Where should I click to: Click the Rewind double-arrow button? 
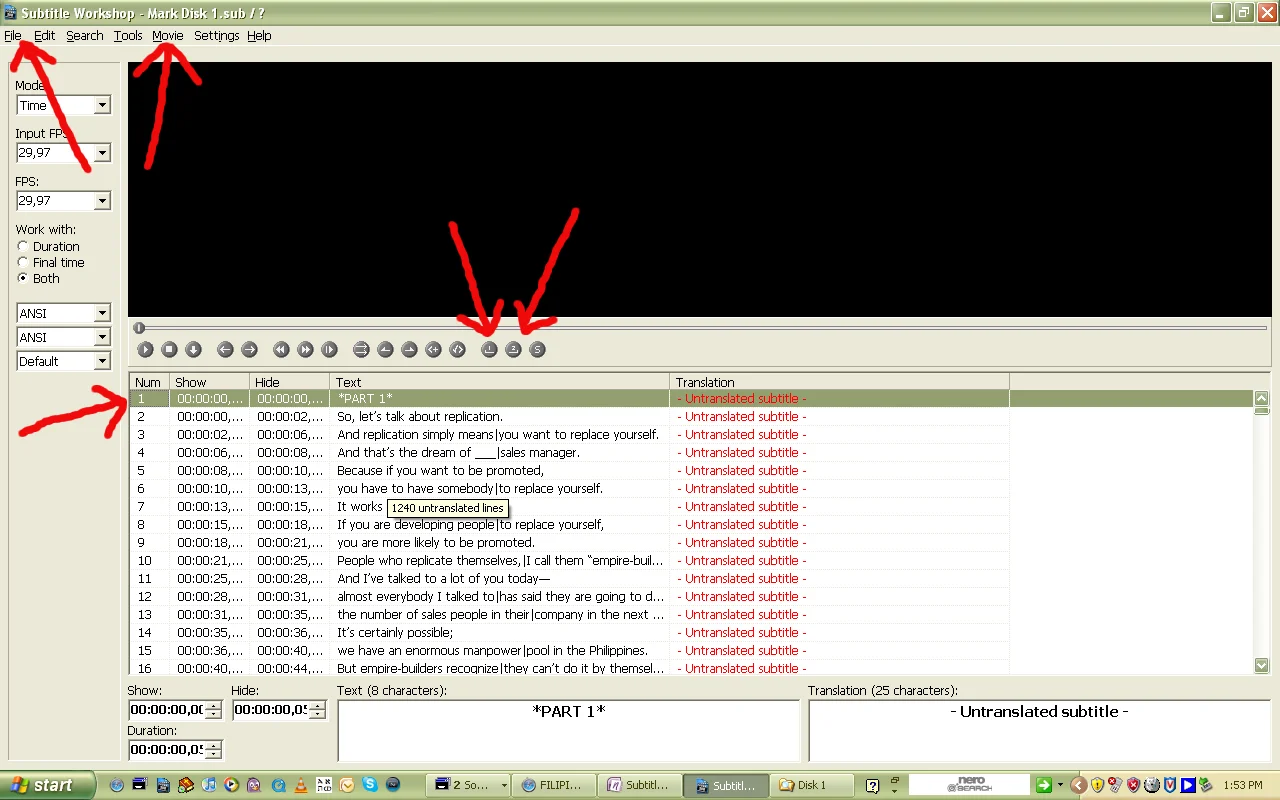point(281,349)
